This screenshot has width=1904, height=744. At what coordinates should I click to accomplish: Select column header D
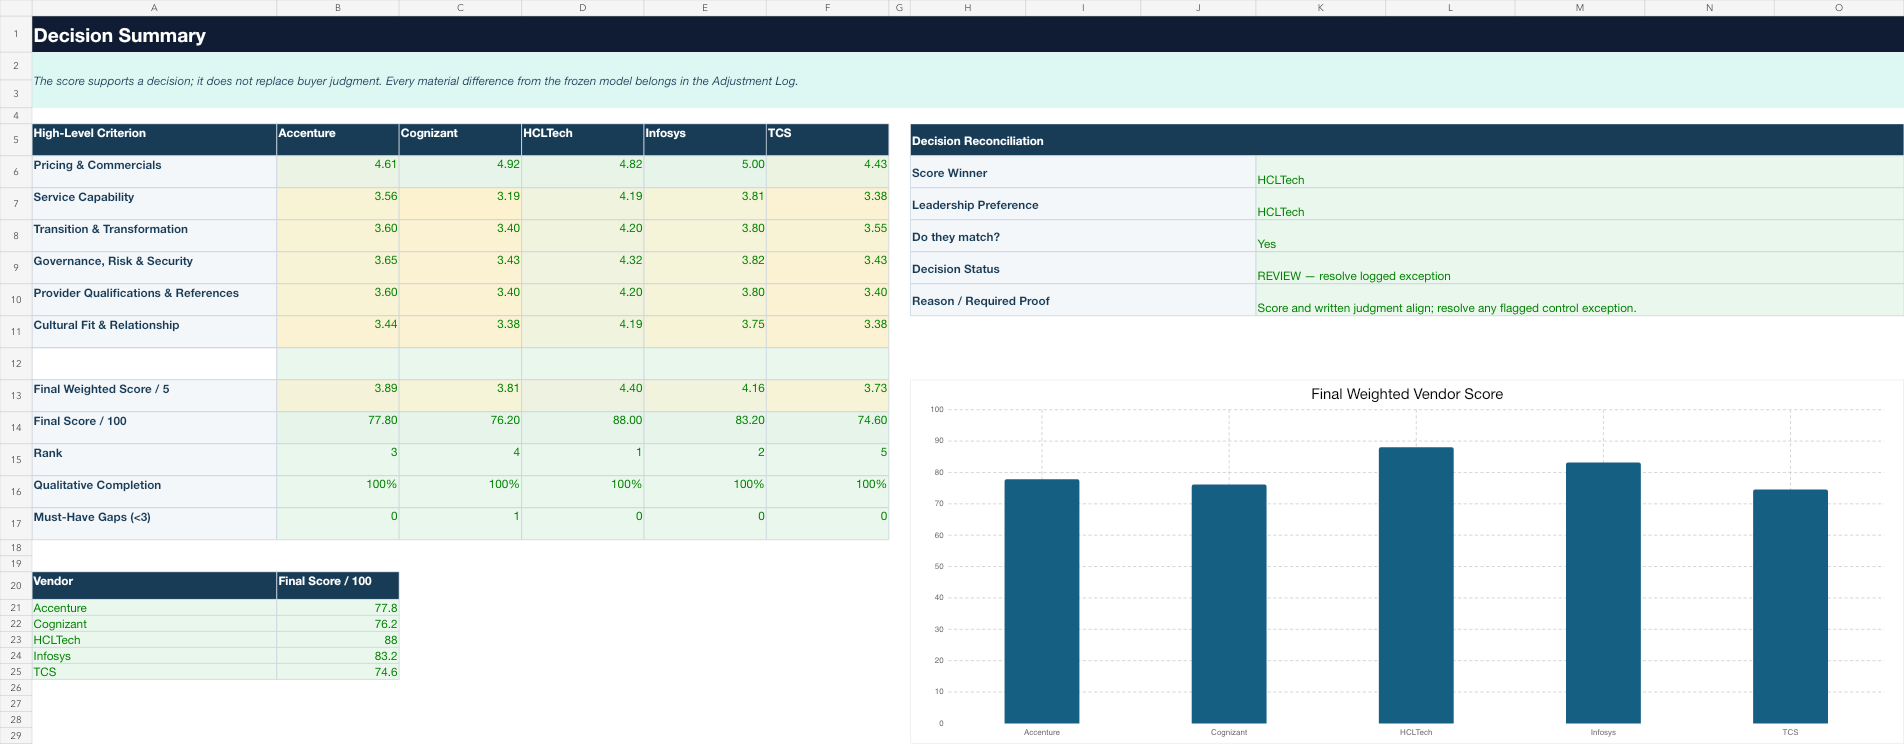[582, 8]
